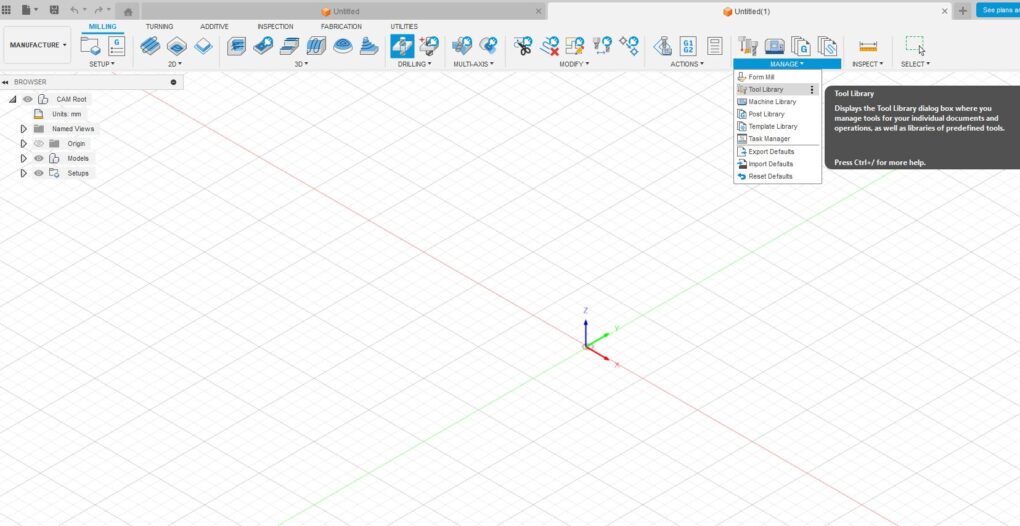This screenshot has width=1020, height=526.
Task: Toggle visibility eye of Origin
Action: tap(38, 144)
